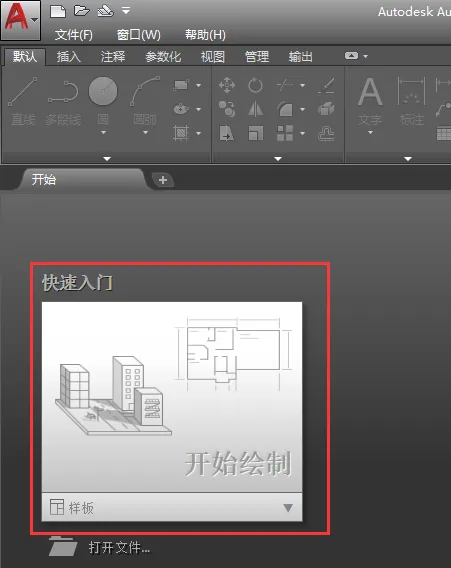The height and width of the screenshot is (568, 451).
Task: Expand the Ellipse tool dropdown arrow
Action: (x=199, y=109)
